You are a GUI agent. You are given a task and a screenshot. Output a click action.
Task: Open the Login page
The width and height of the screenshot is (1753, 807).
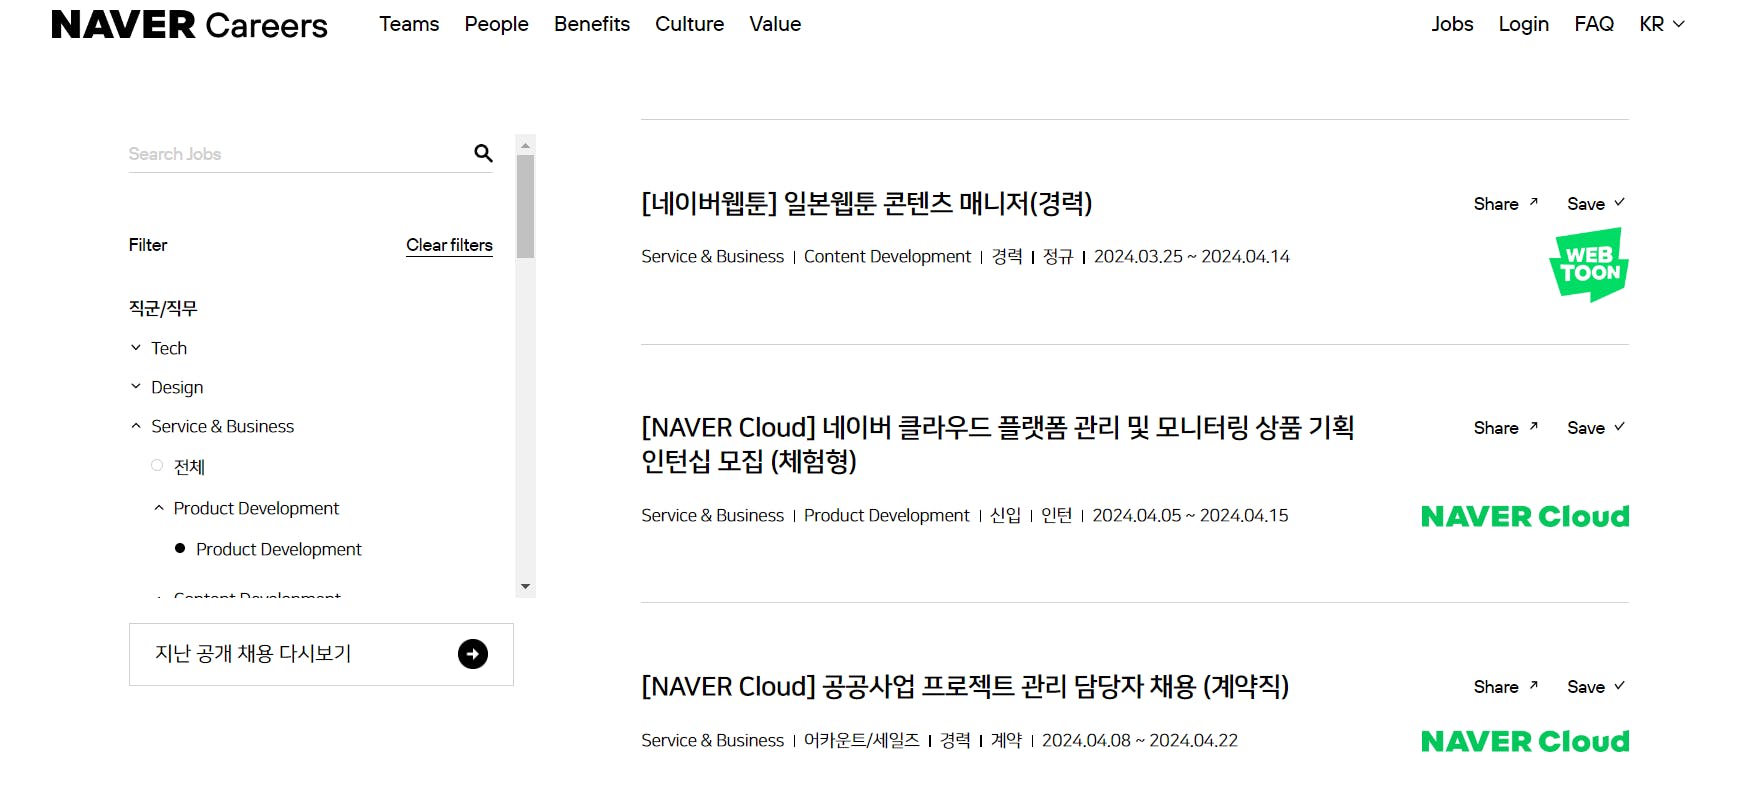coord(1523,24)
